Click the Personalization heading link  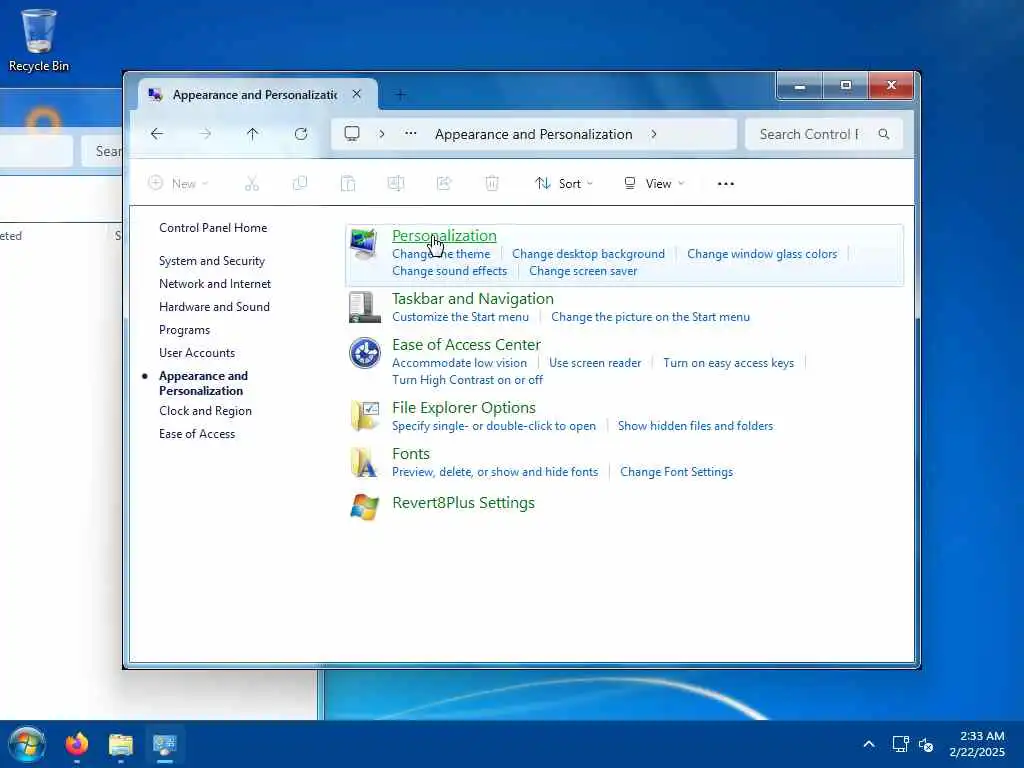point(444,235)
